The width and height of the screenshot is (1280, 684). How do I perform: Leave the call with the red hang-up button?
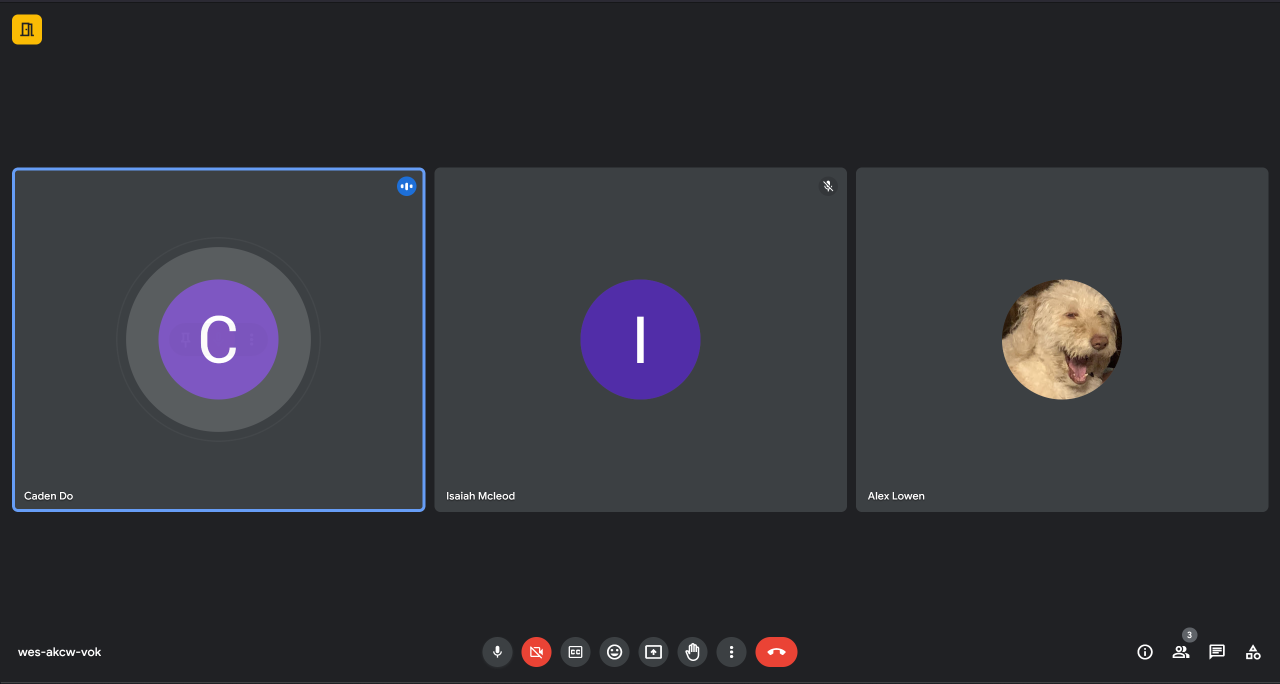tap(776, 652)
